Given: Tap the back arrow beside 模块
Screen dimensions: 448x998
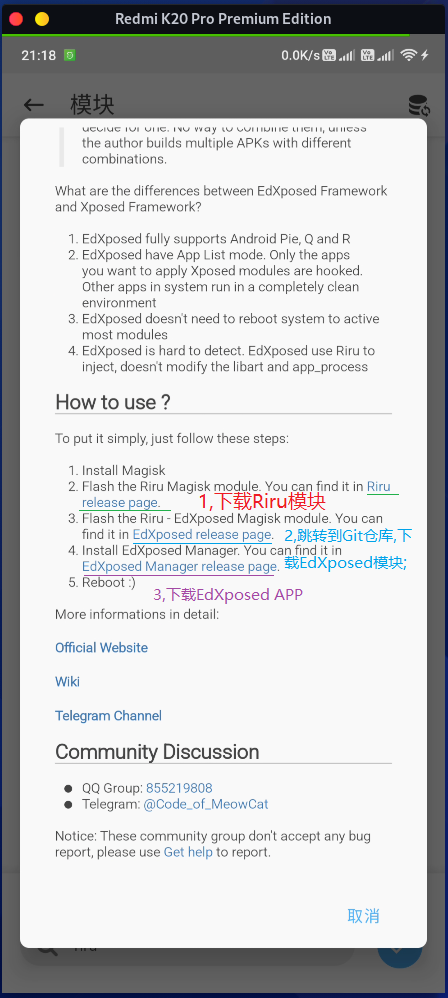Looking at the screenshot, I should (x=33, y=105).
